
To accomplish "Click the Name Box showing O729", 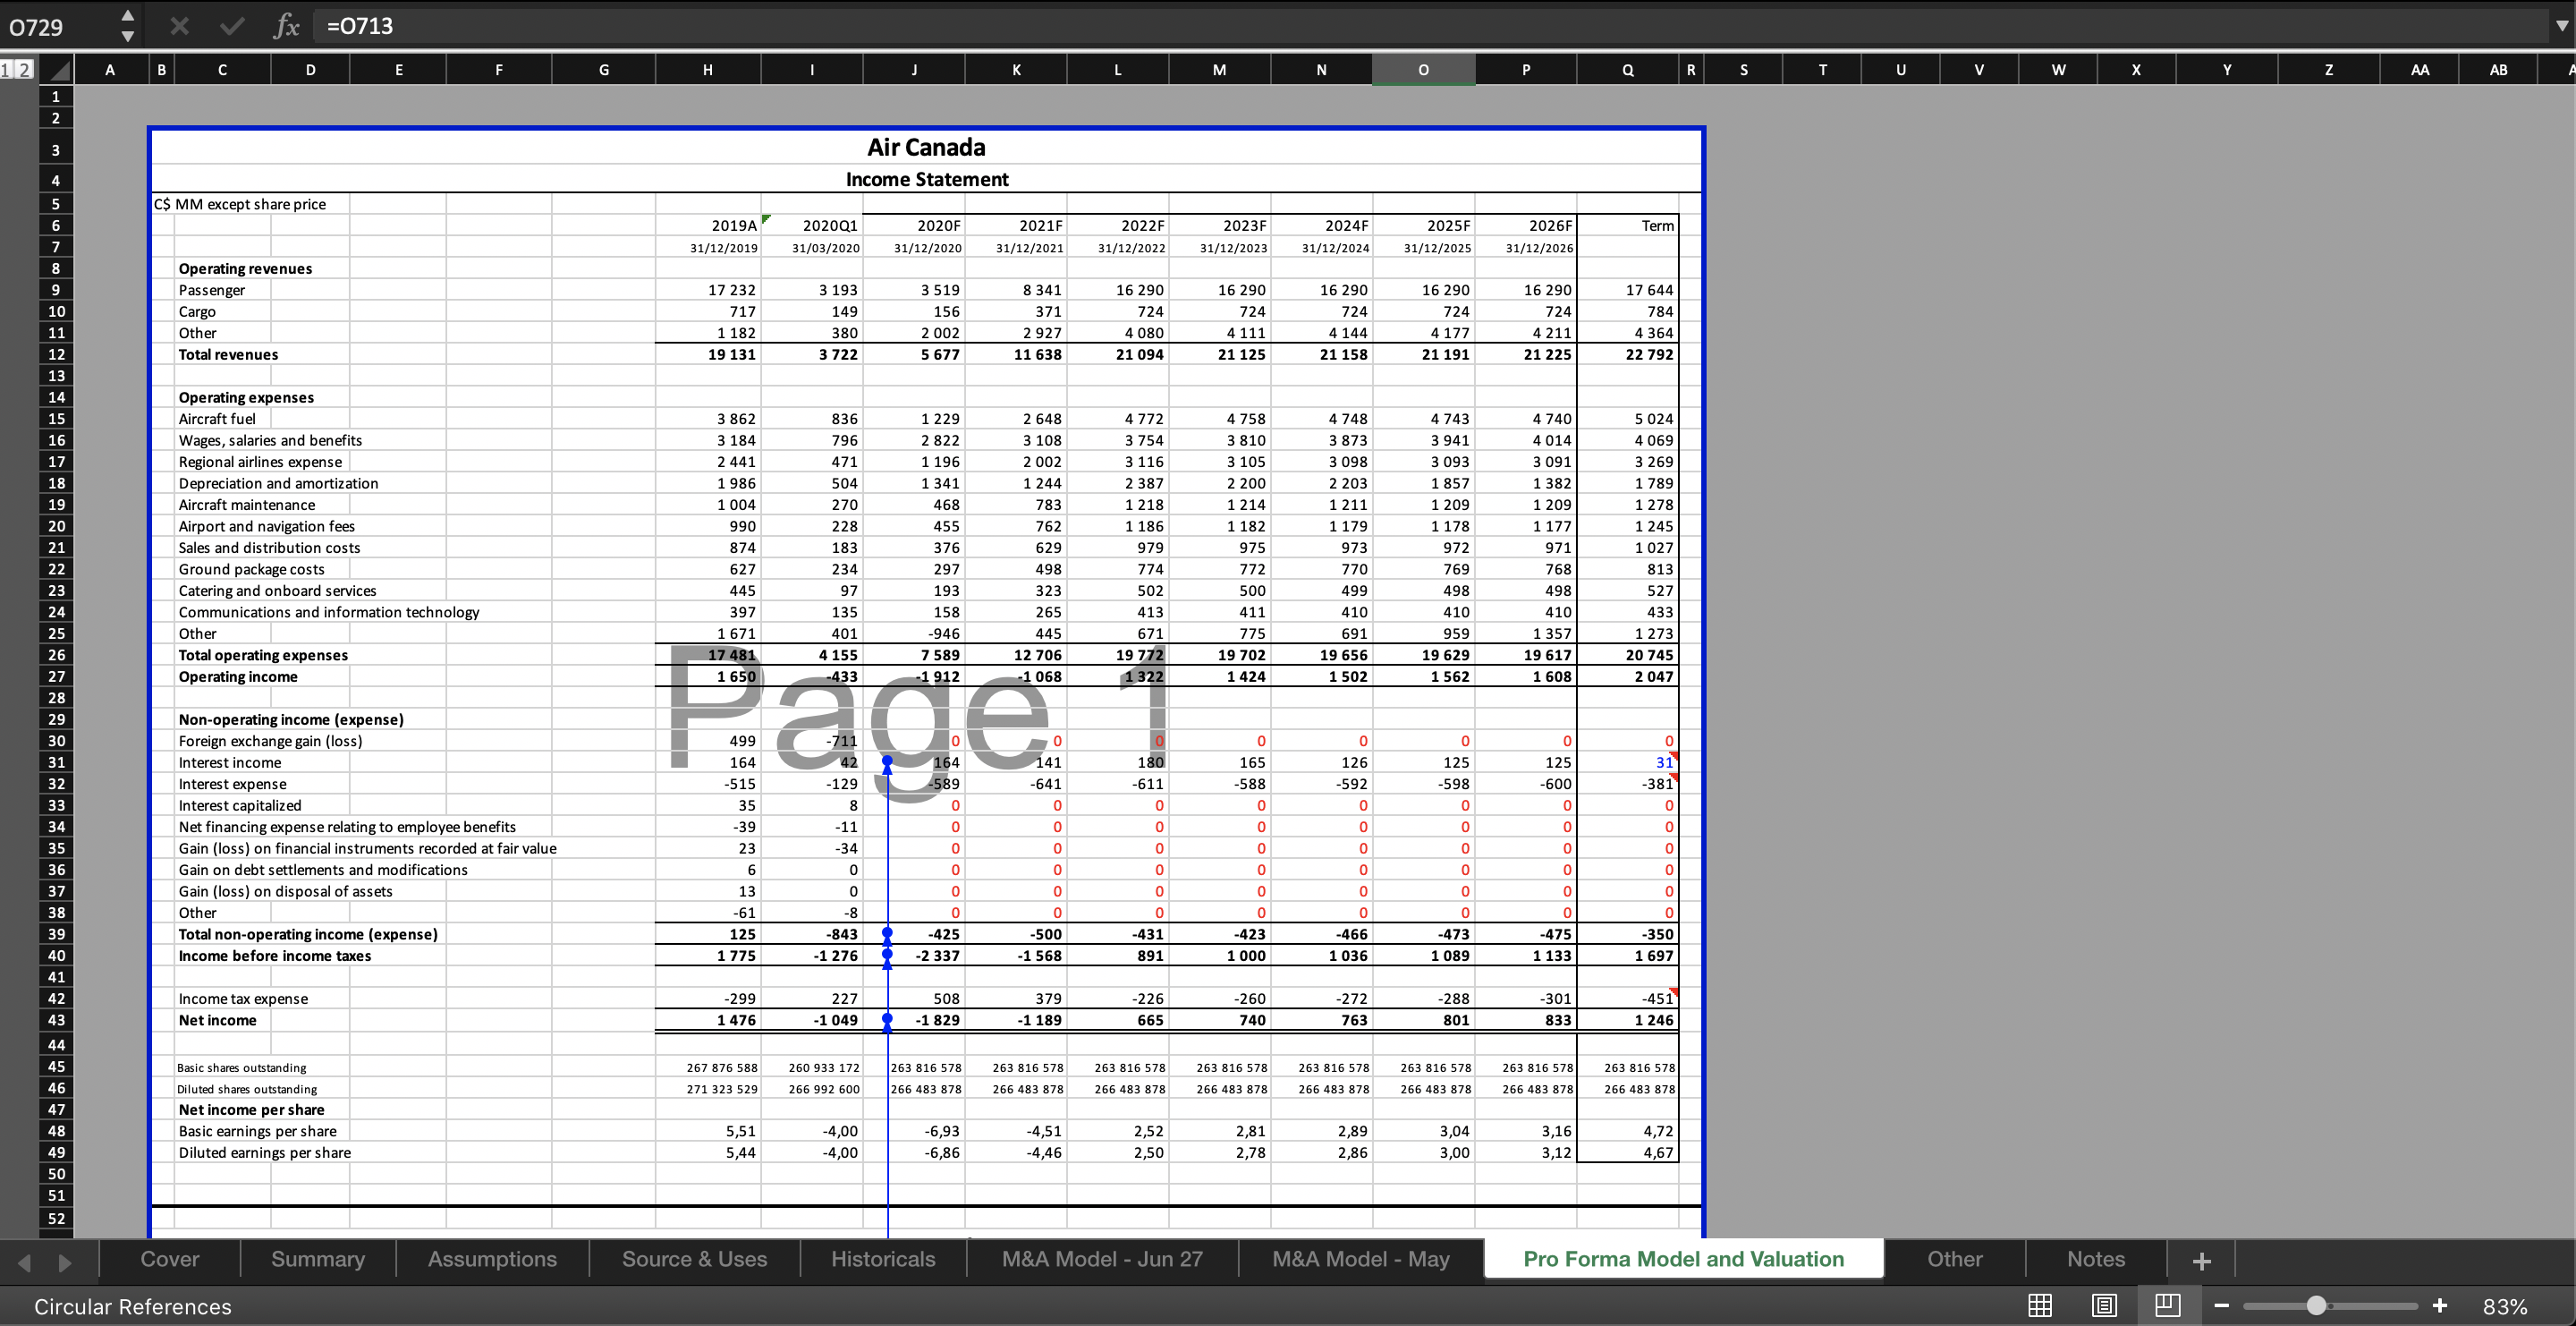I will (x=58, y=26).
